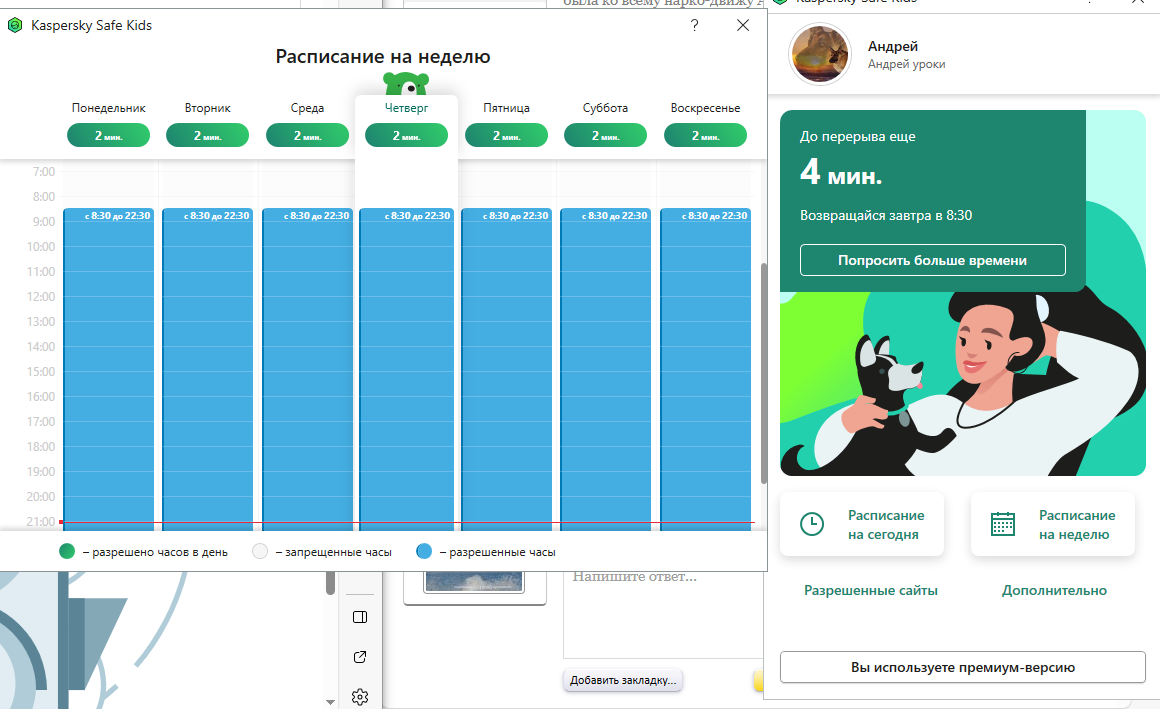Click 'Возвращайся завтра в 8:30' text
1160x709 pixels.
tap(886, 215)
